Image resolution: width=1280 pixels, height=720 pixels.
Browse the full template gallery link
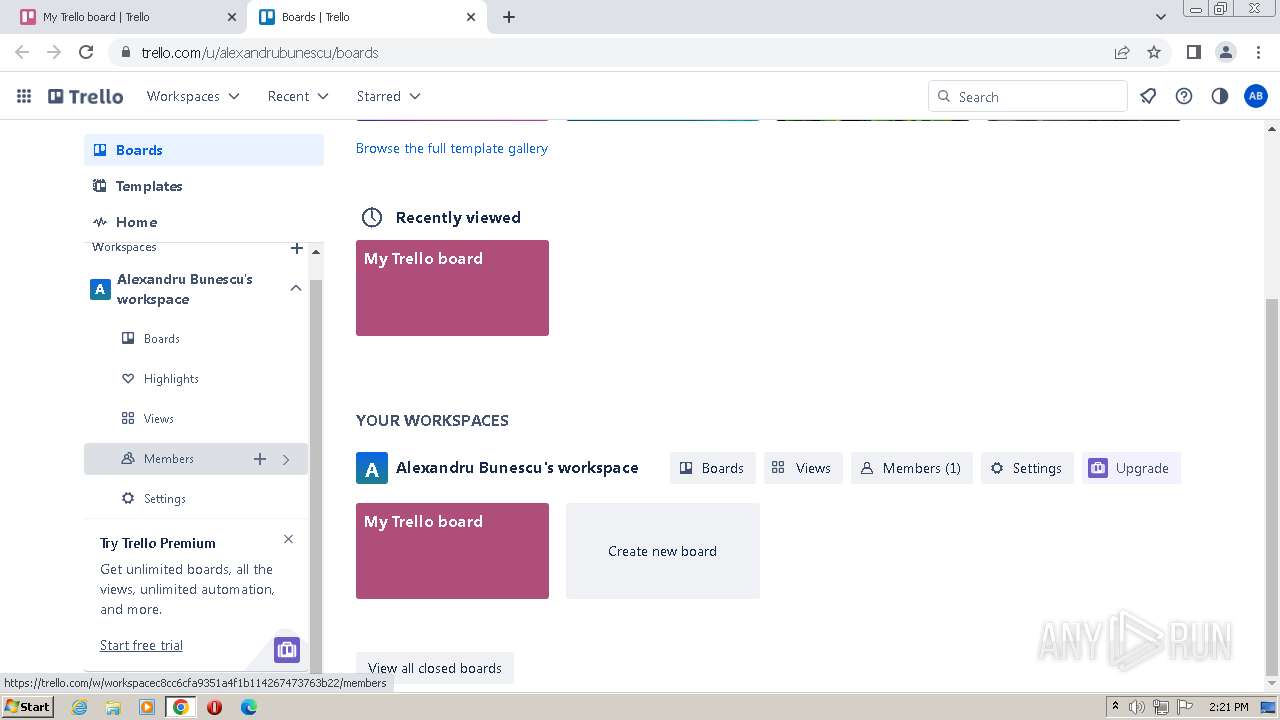click(452, 148)
